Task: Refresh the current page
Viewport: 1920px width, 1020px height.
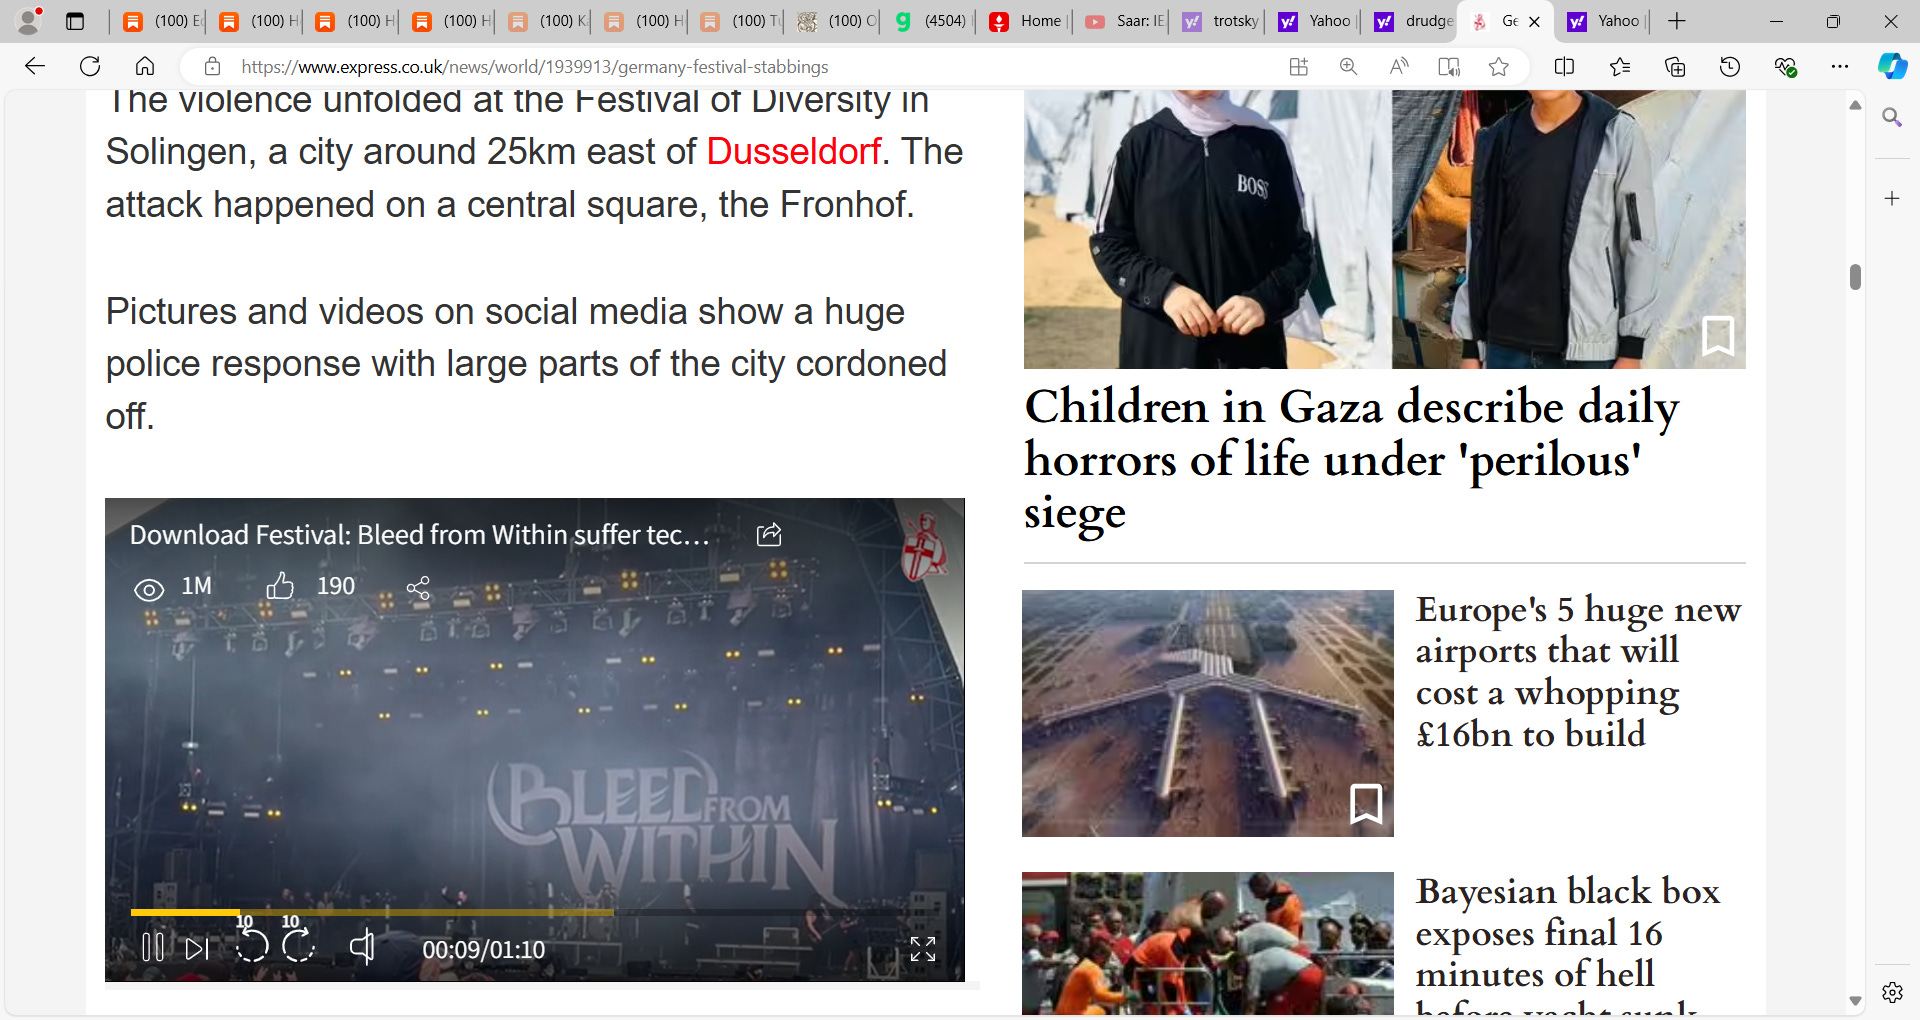Action: (90, 67)
